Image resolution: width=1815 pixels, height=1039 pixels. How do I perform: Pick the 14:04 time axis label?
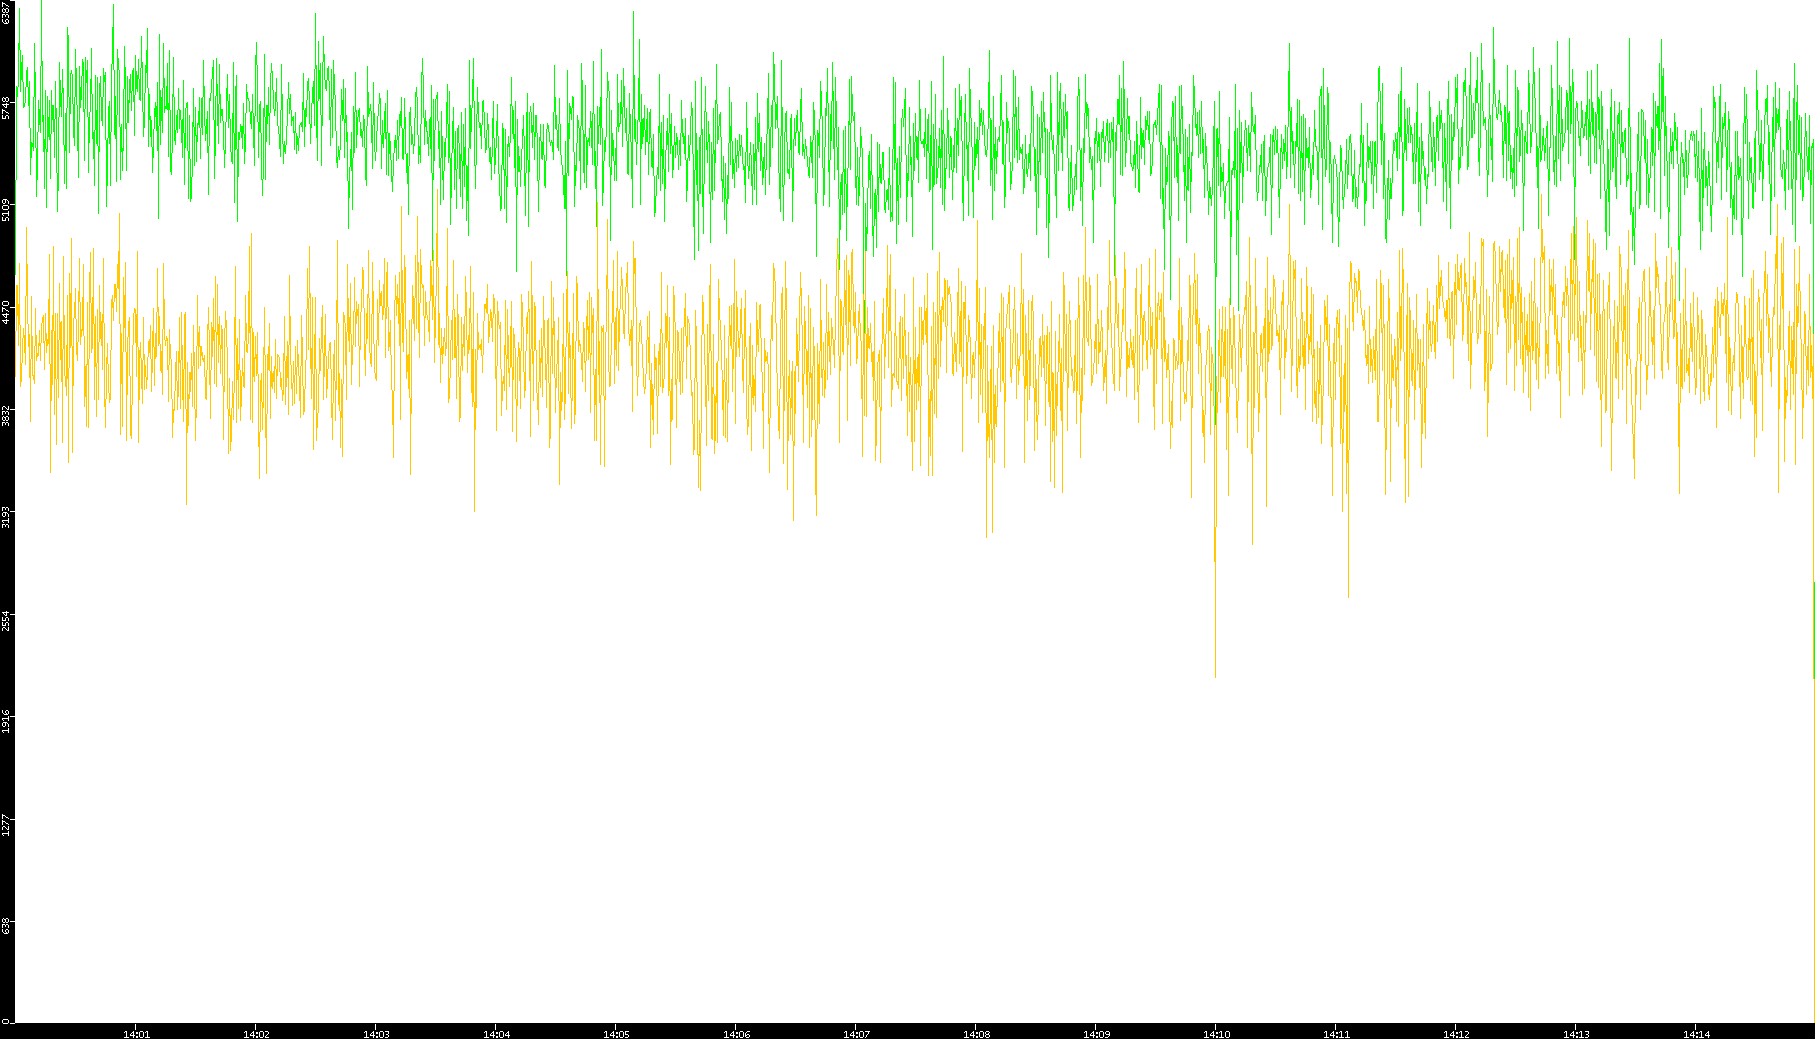coord(496,1033)
